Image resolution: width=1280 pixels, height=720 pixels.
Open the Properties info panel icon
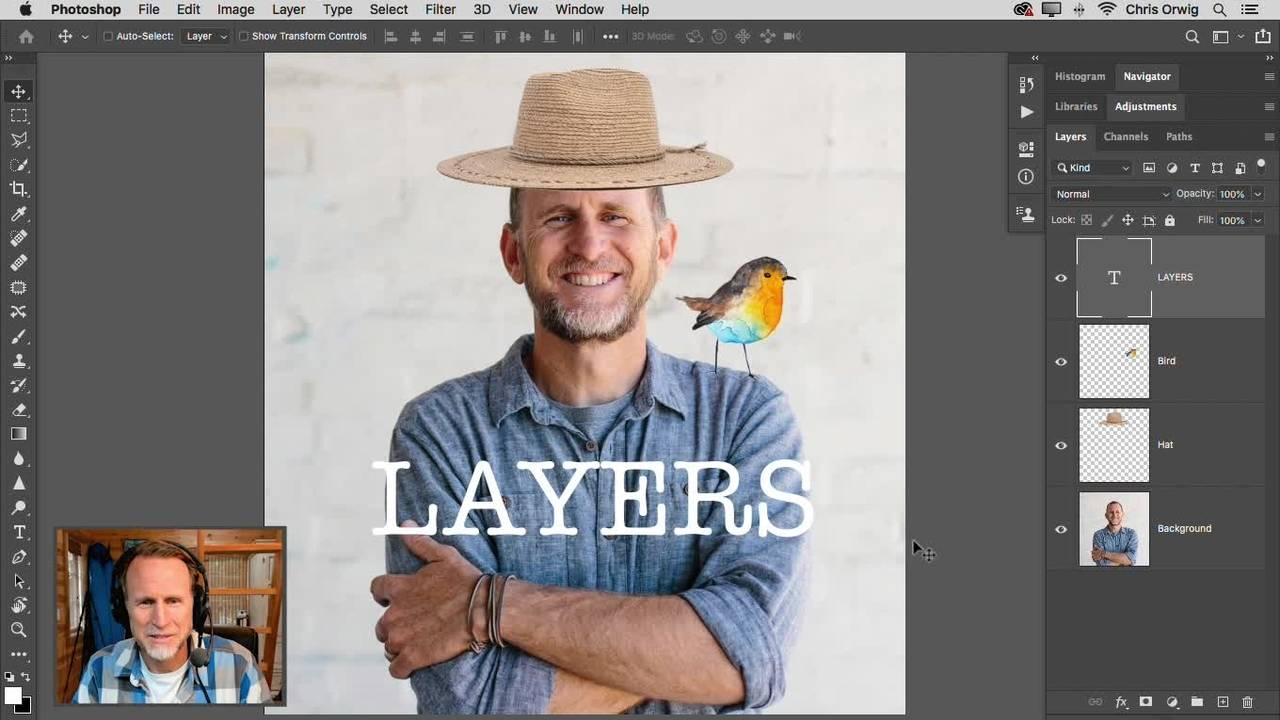(x=1026, y=177)
